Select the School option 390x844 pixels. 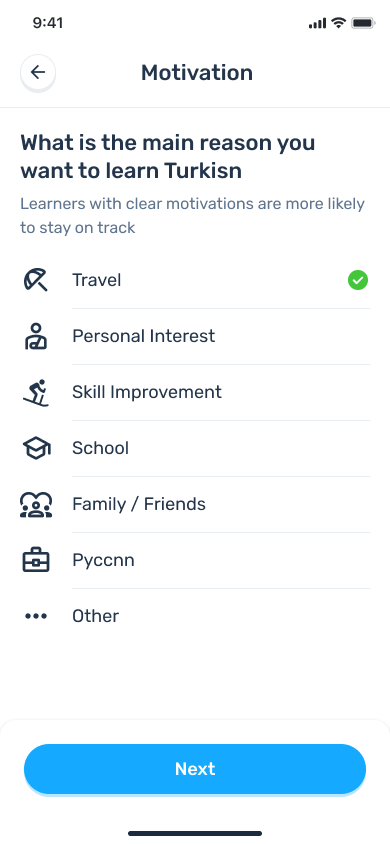click(195, 448)
